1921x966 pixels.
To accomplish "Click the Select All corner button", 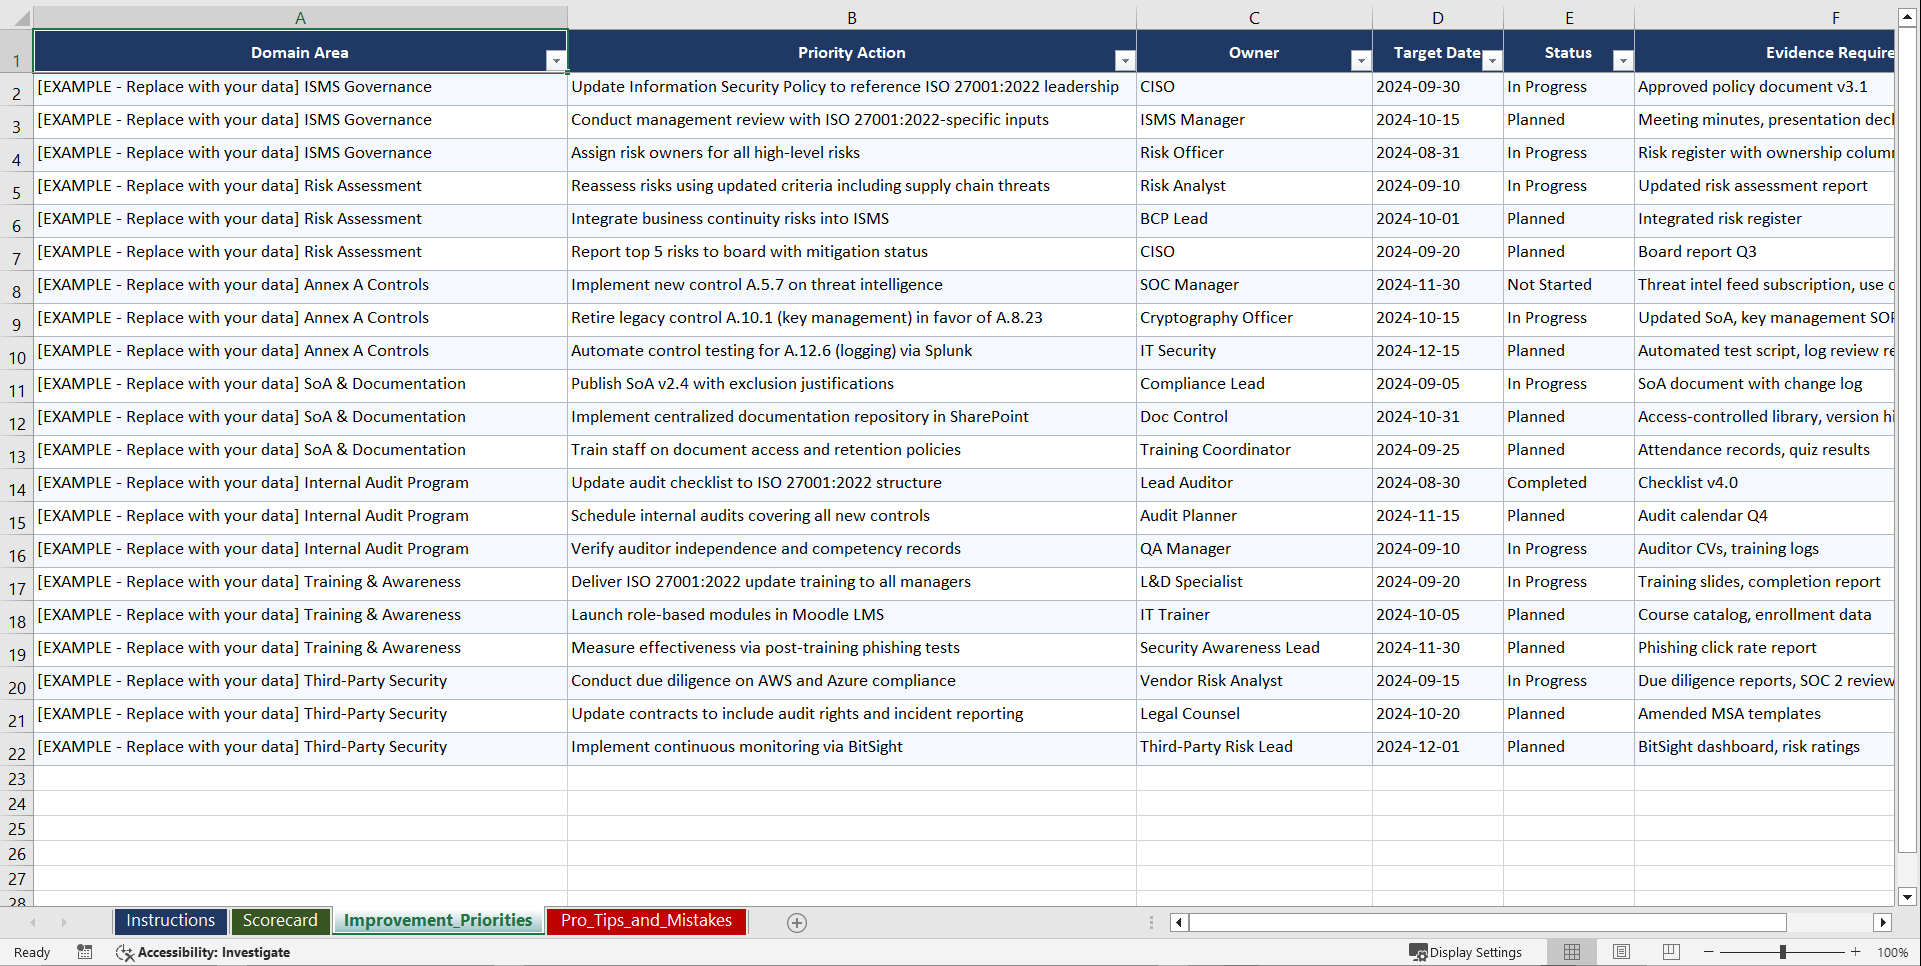I will pyautogui.click(x=18, y=17).
